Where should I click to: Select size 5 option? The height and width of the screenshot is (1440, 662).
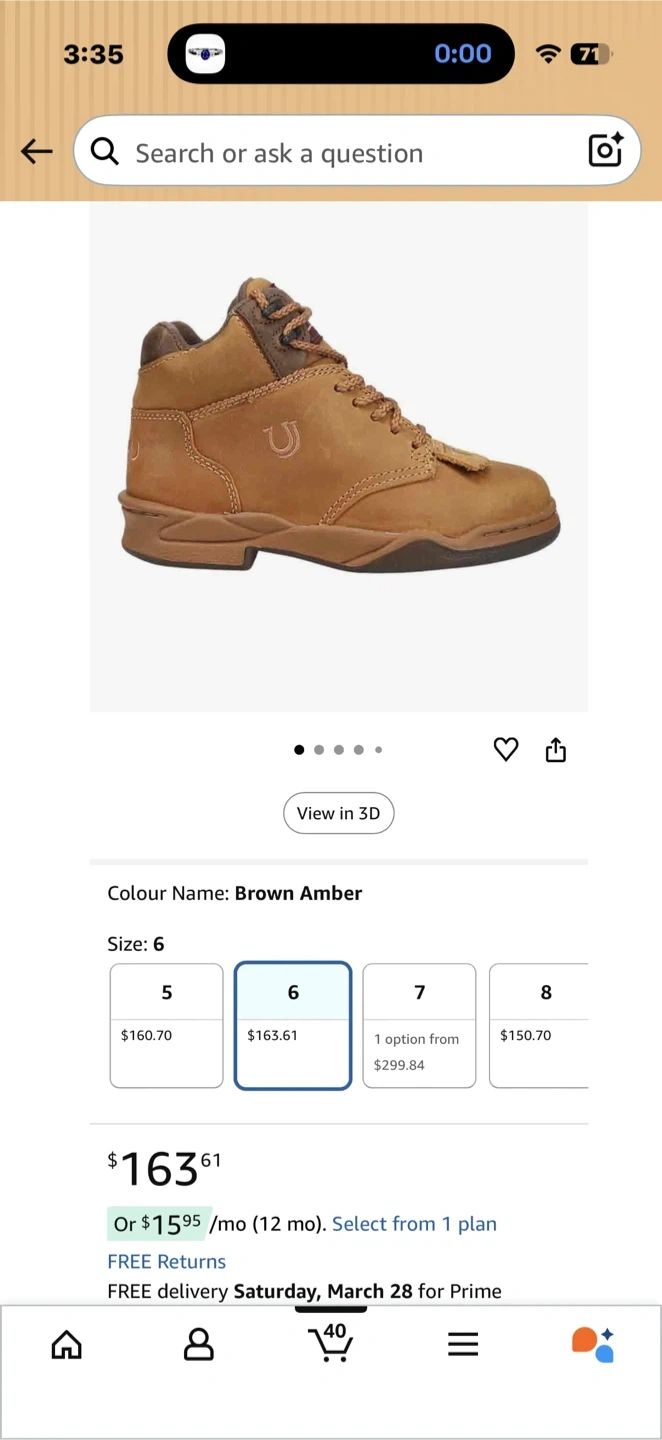[167, 1025]
